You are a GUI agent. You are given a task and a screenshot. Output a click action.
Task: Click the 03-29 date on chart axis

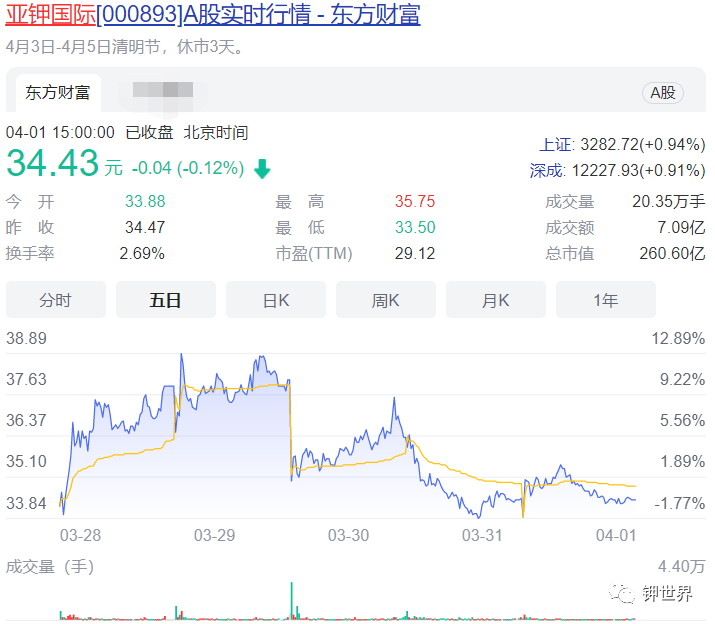click(x=214, y=535)
